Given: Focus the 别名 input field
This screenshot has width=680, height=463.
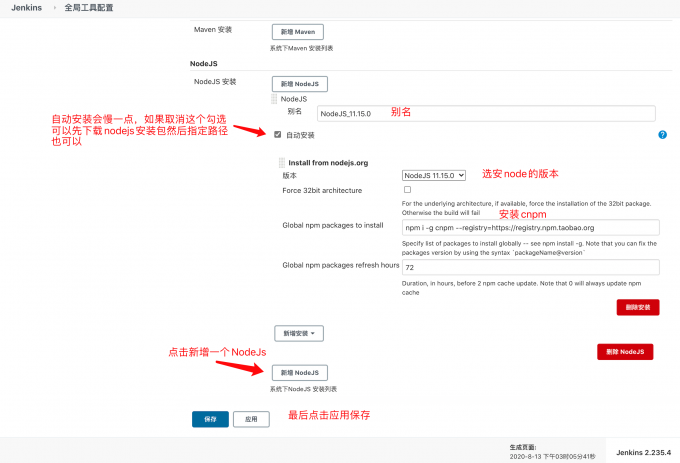Looking at the screenshot, I should click(486, 114).
